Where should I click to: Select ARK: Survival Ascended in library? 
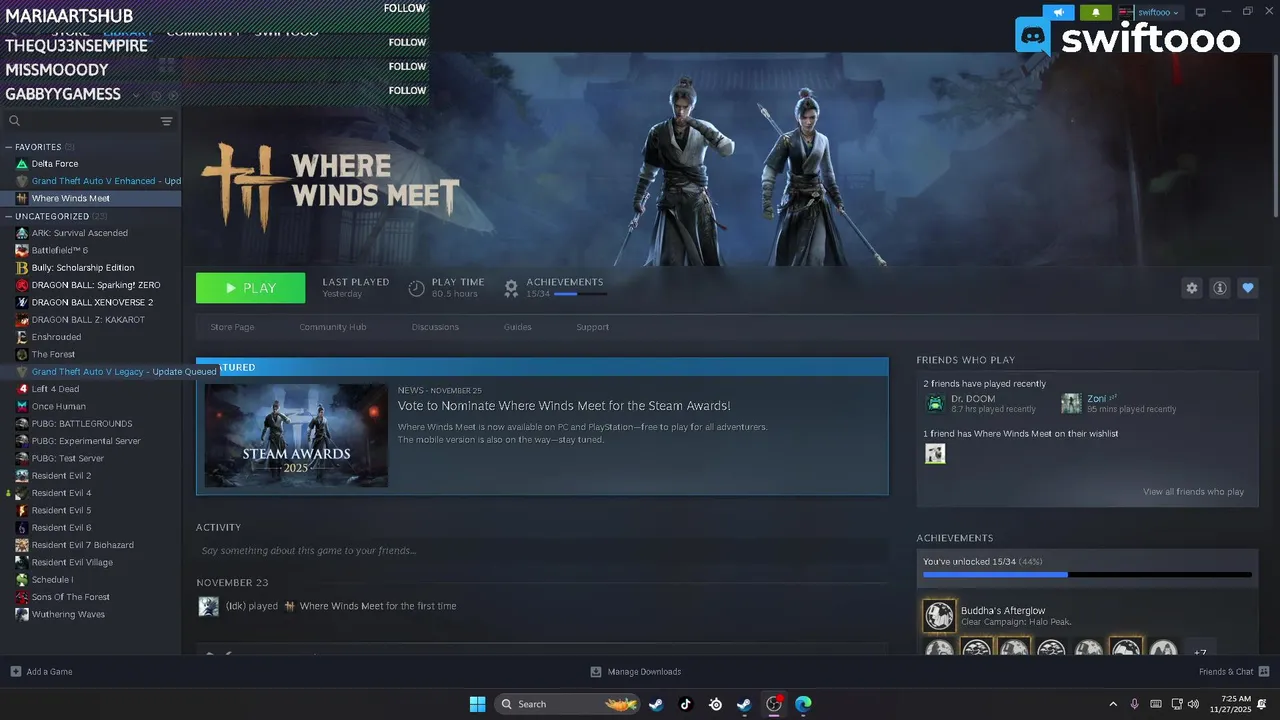click(x=80, y=233)
